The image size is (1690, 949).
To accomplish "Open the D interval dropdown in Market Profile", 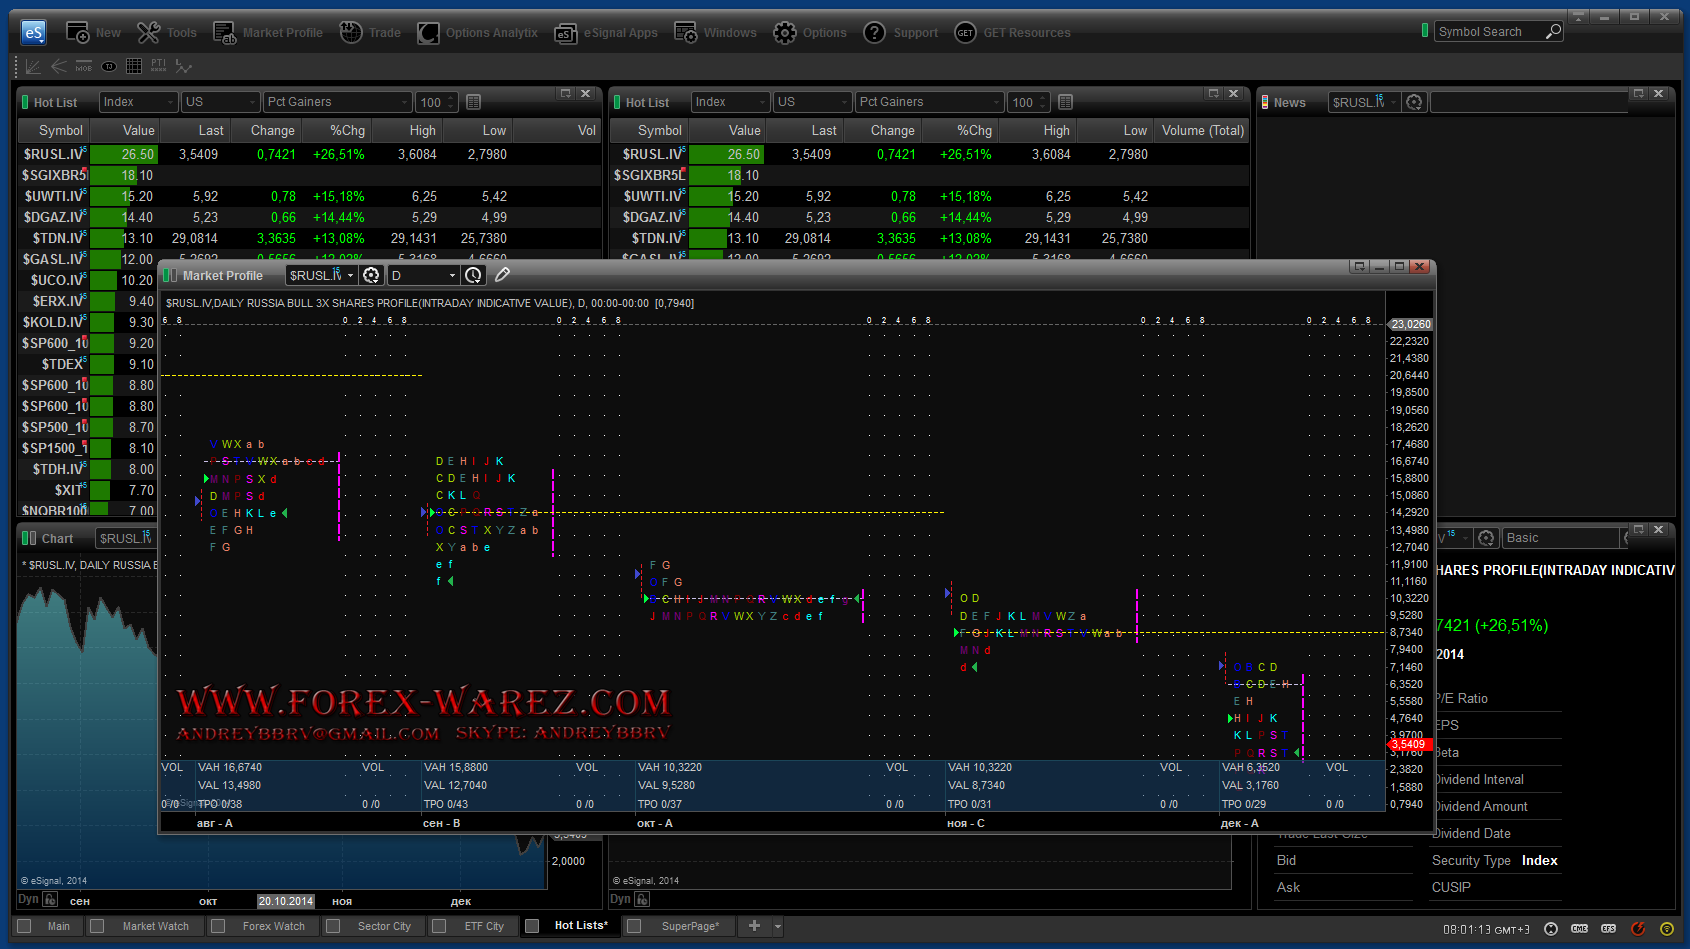I will point(452,275).
